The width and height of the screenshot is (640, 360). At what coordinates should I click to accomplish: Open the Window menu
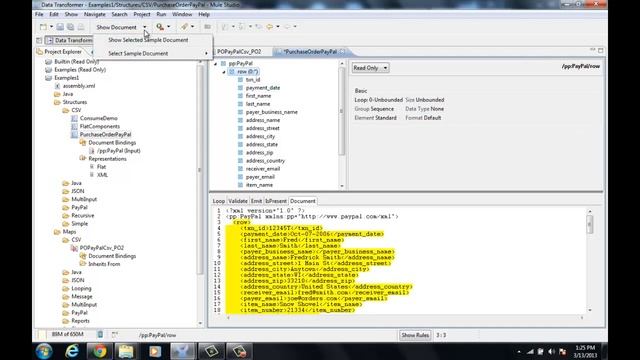pyautogui.click(x=182, y=14)
